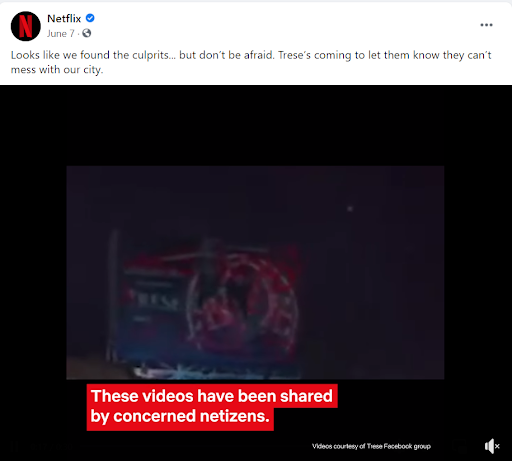Image resolution: width=512 pixels, height=461 pixels.
Task: Show the public audience globe icon
Action: pos(87,33)
